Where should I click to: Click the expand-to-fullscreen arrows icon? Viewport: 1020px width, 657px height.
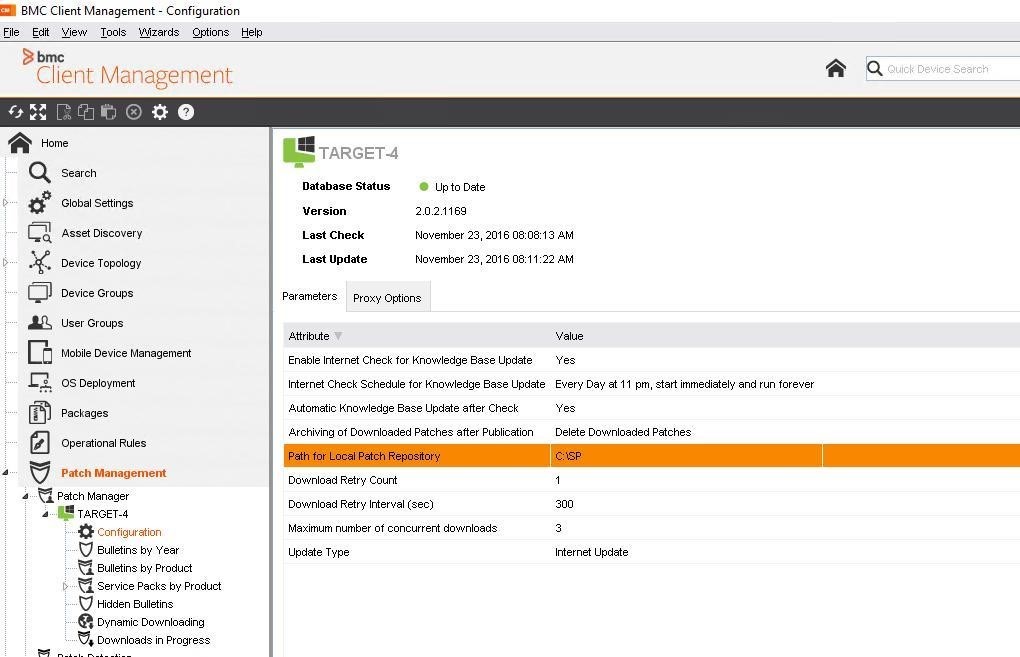(x=38, y=112)
